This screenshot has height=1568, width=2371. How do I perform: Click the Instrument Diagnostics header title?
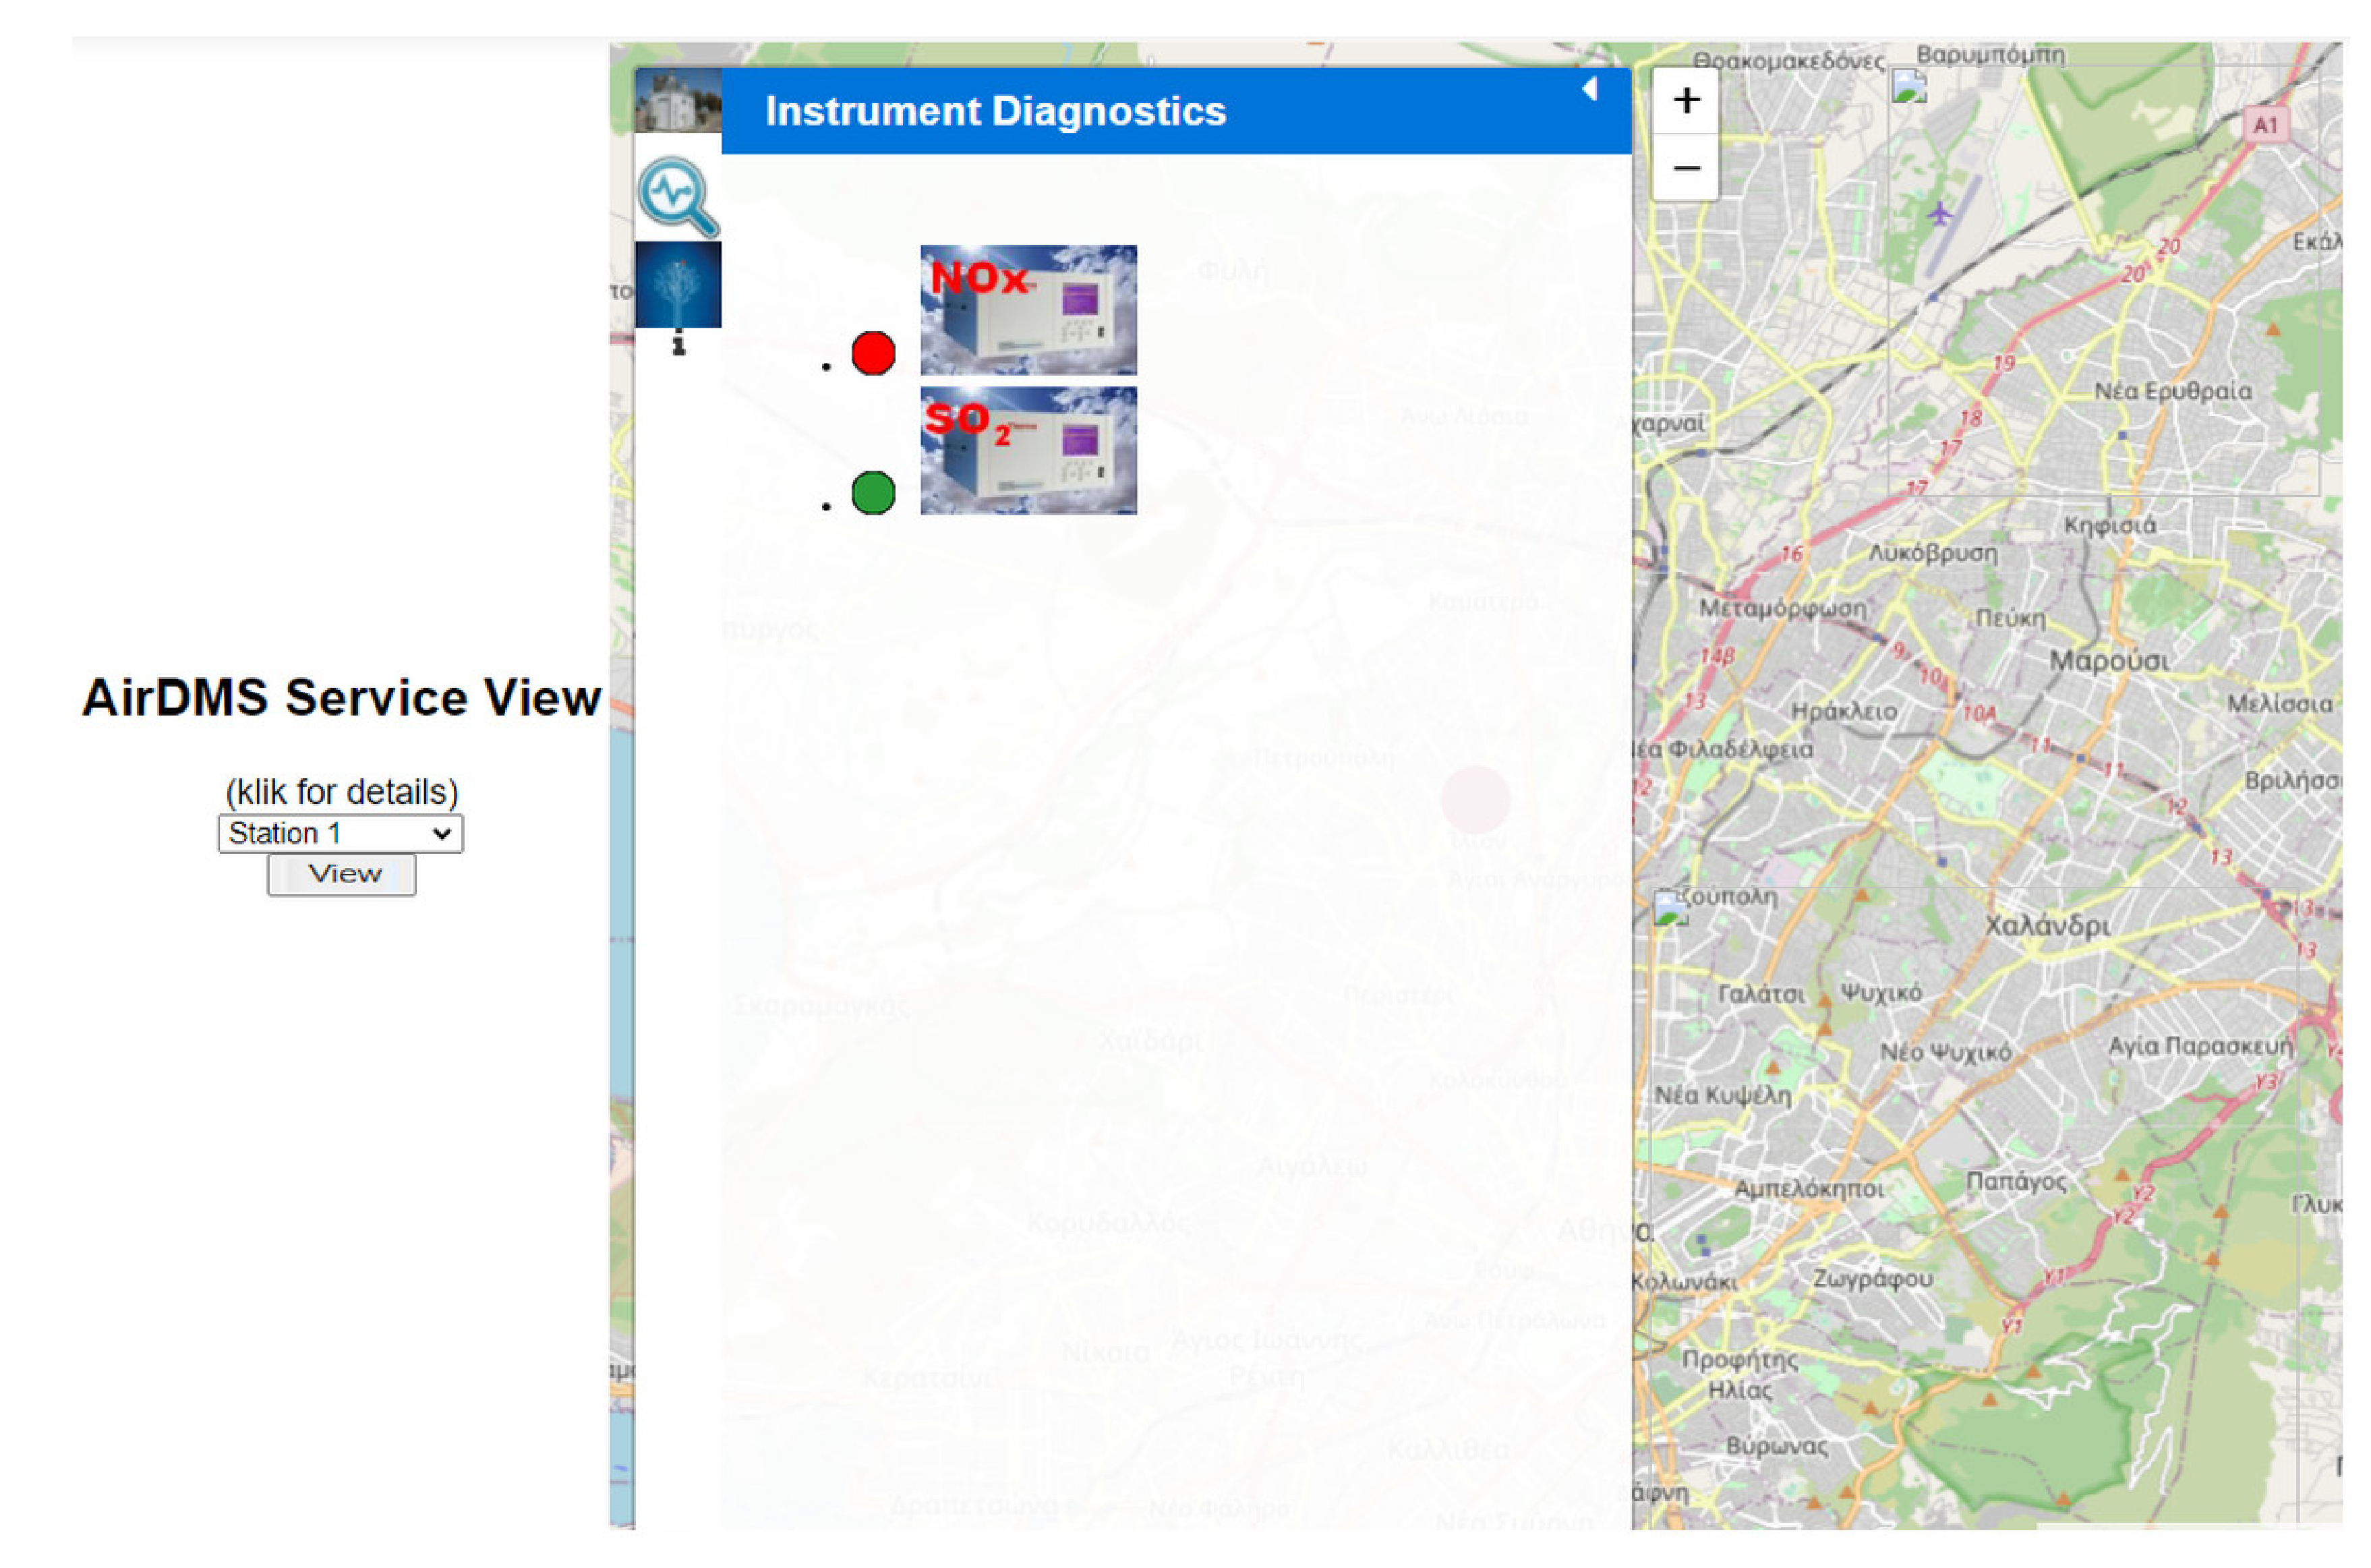tap(995, 111)
